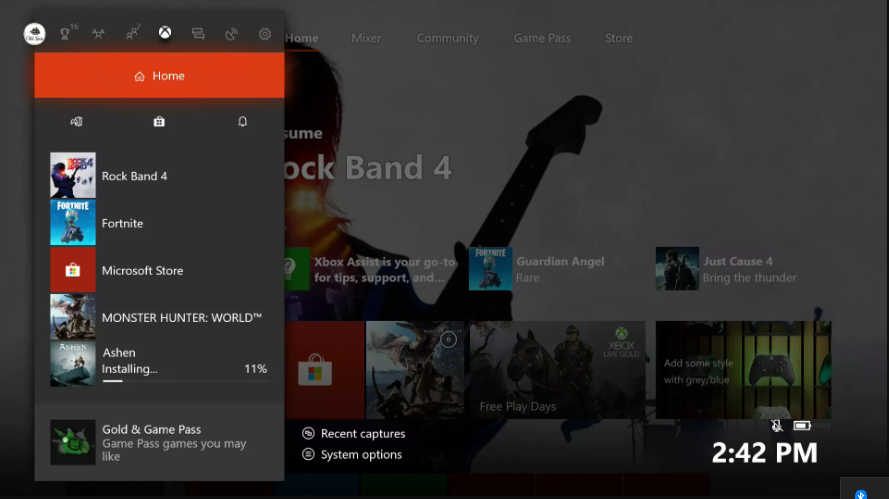Open Recent captures
Screen dimensions: 889x499
coord(354,433)
